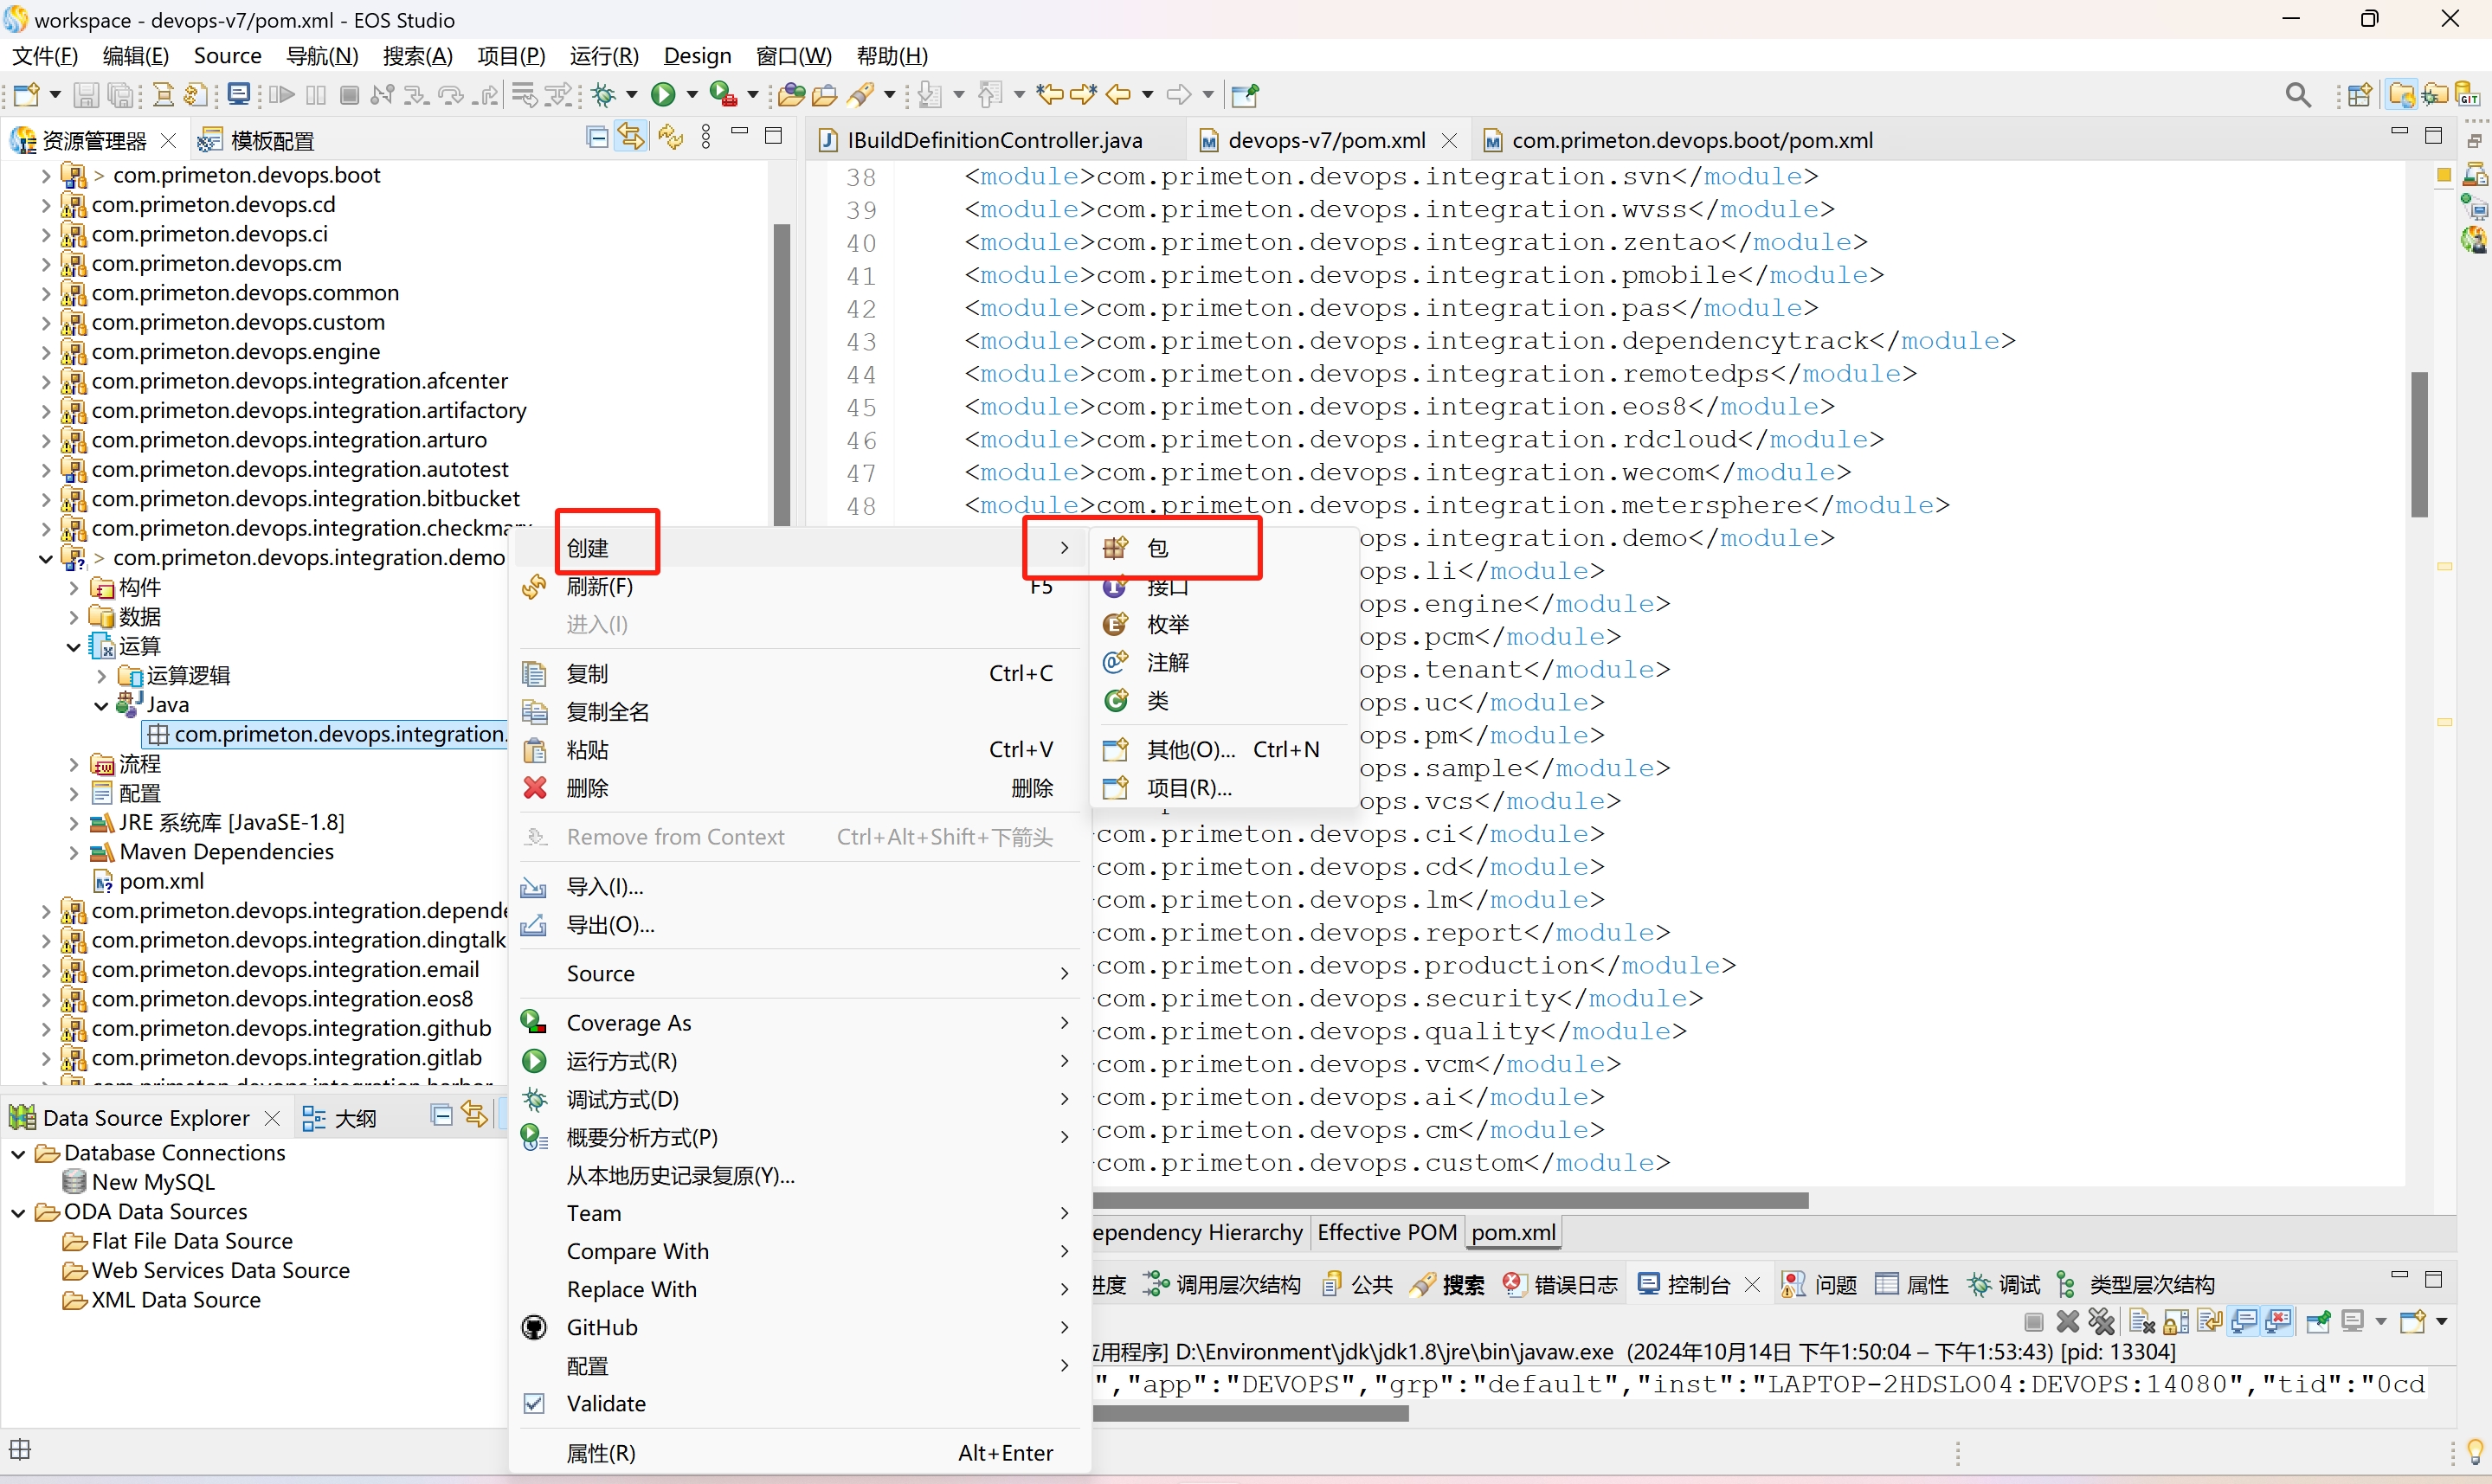Screen dimensions: 2492x1484
Task: Click the GitHub icon in context menu
Action: coord(535,1327)
